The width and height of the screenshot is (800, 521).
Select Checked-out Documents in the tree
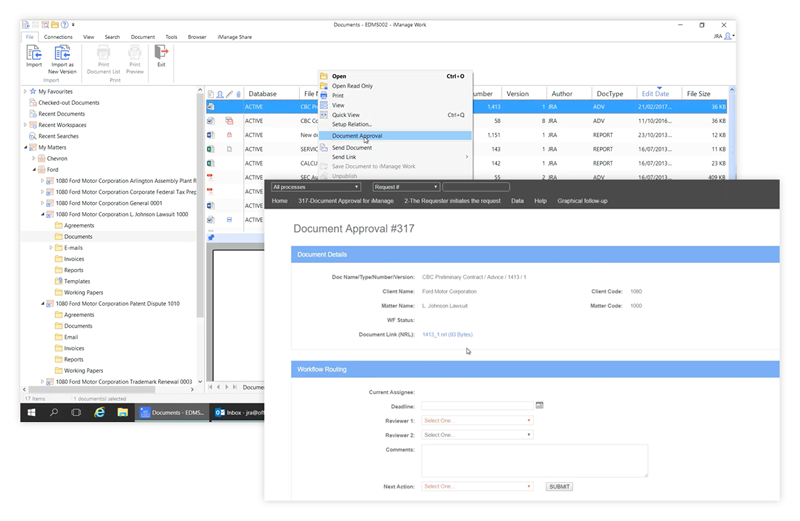pyautogui.click(x=69, y=103)
